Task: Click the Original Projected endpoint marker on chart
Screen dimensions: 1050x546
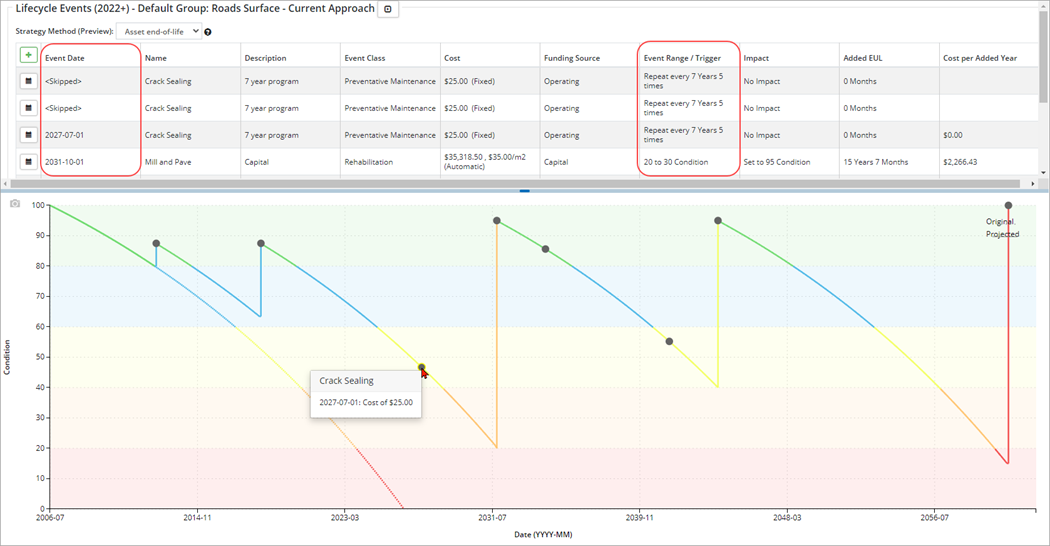Action: [x=1008, y=206]
